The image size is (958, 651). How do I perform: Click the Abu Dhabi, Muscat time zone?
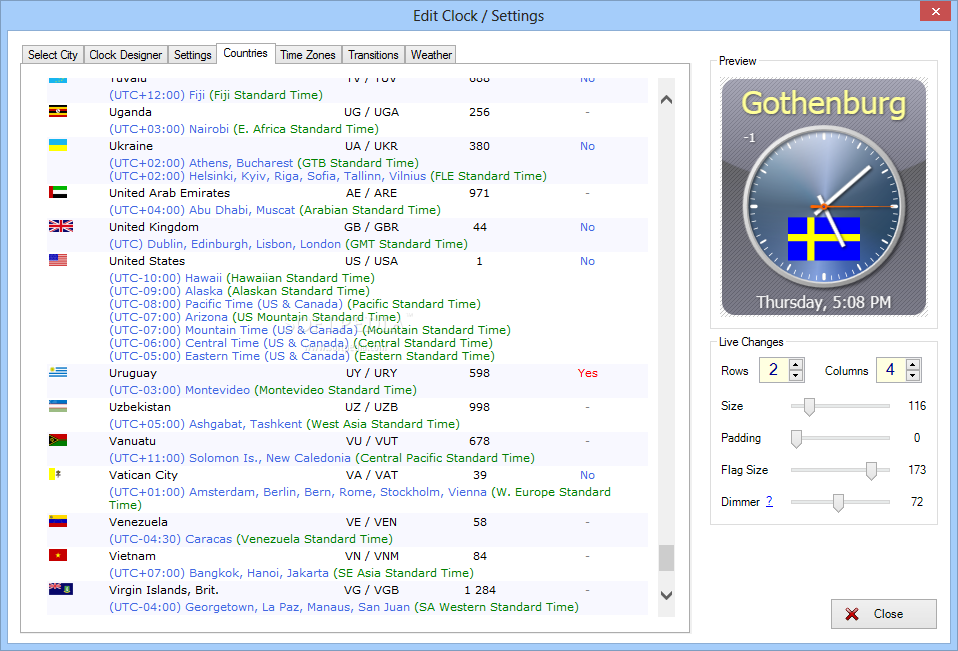[x=275, y=209]
